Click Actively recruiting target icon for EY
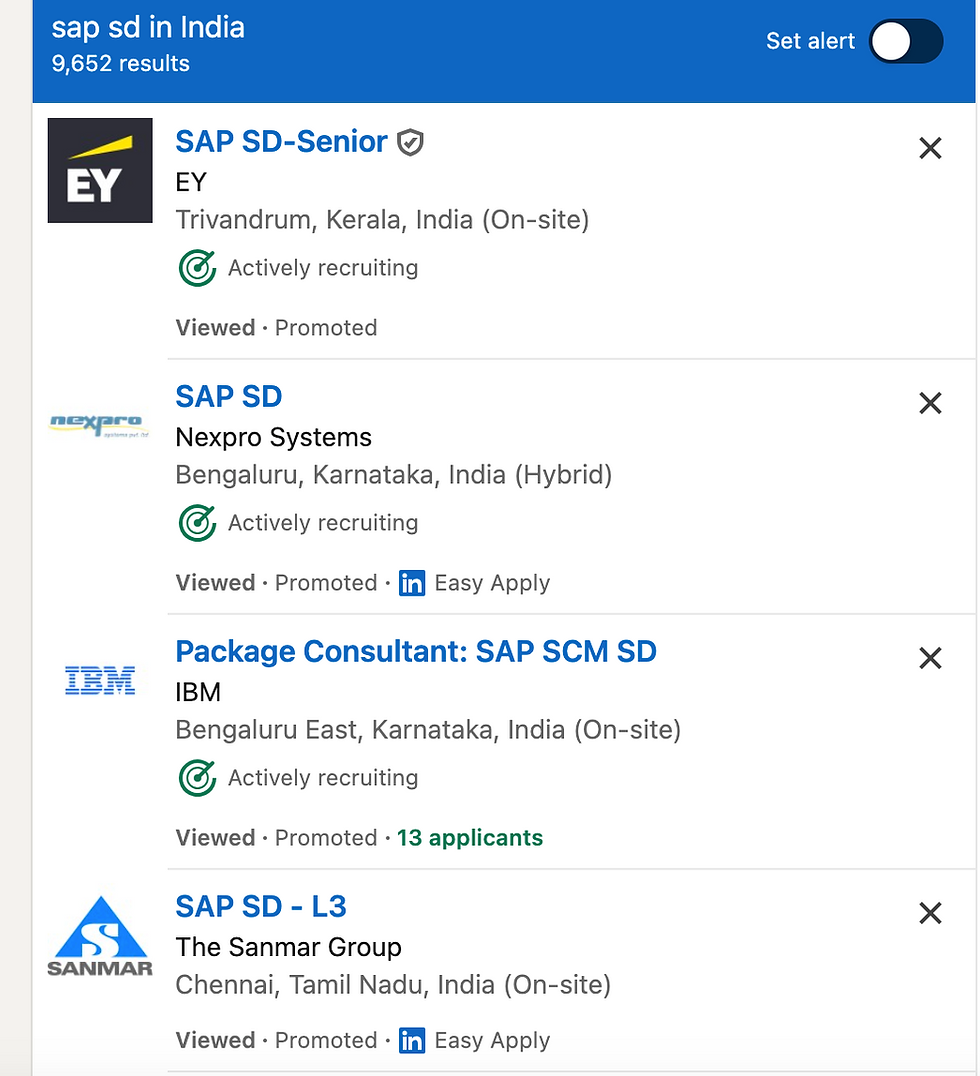This screenshot has height=1076, width=980. [198, 268]
